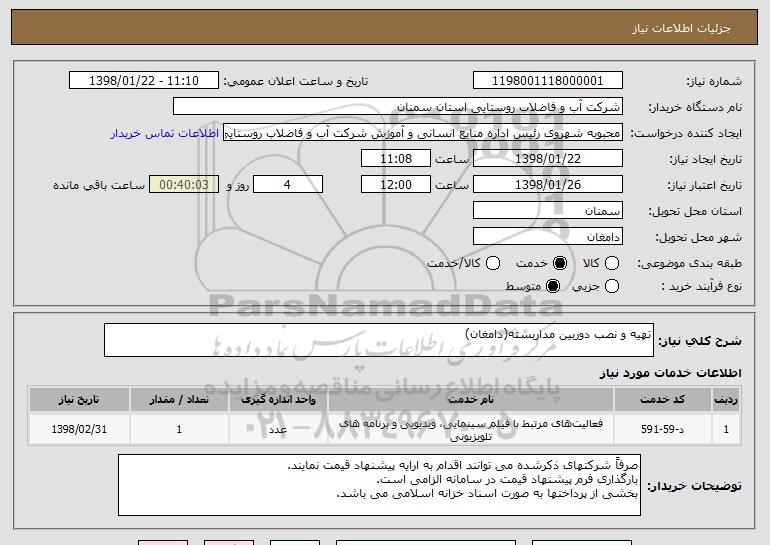Click the نام خدمت column header
770x545 pixels.
tap(470, 400)
